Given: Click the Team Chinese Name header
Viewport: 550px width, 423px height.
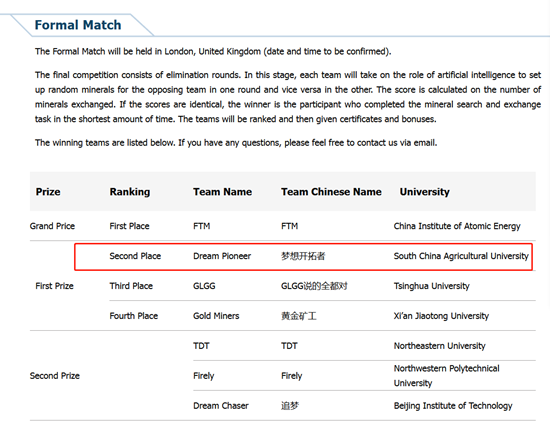Looking at the screenshot, I should 331,192.
